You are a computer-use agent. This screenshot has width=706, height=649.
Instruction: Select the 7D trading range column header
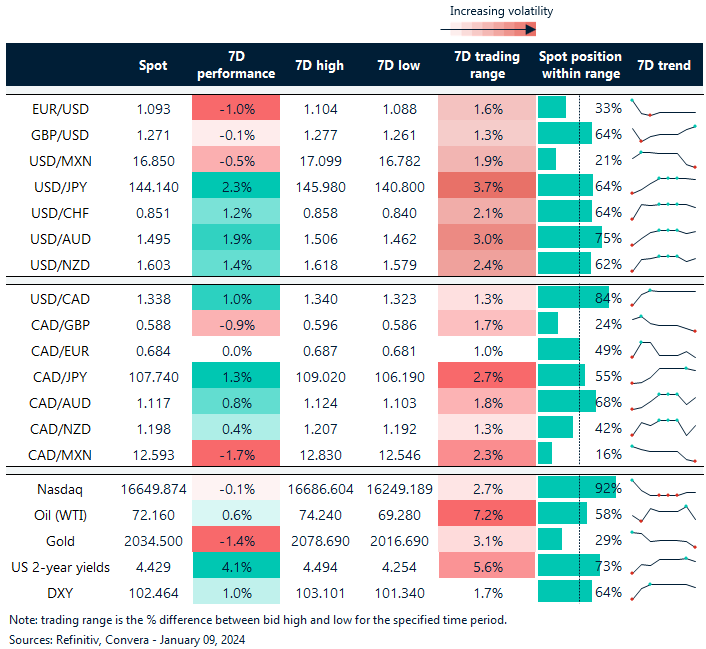tap(487, 65)
